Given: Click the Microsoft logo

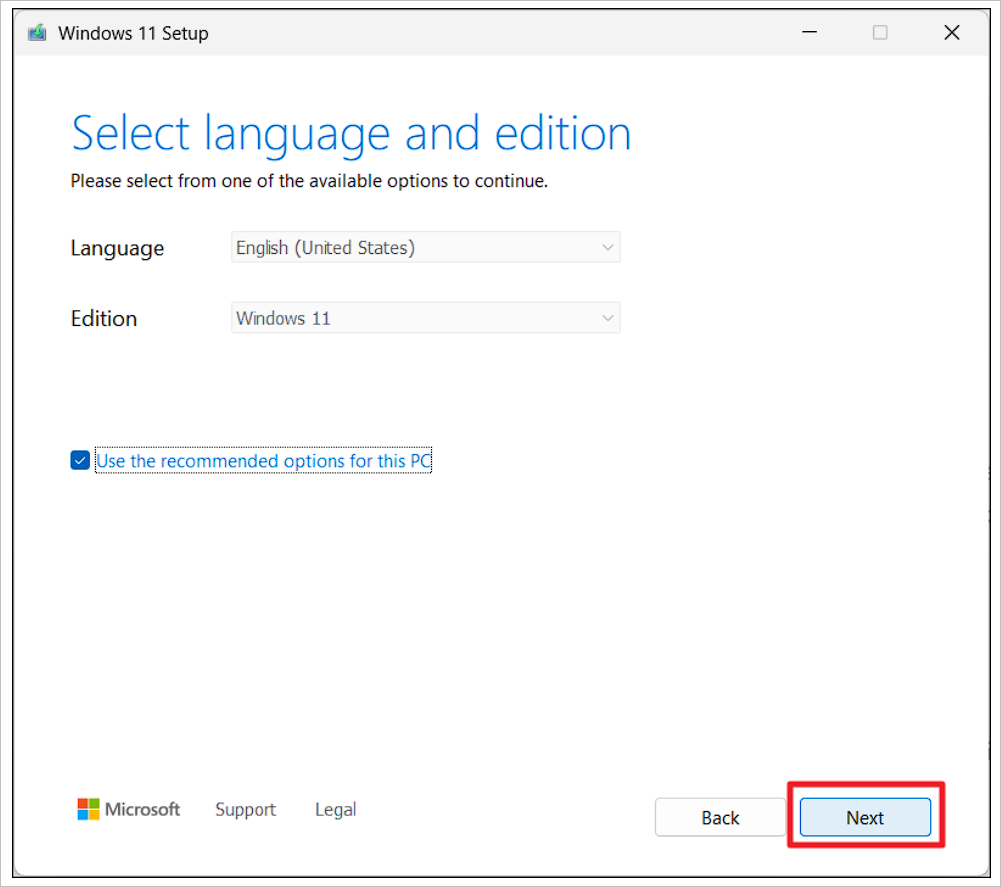Looking at the screenshot, I should coord(128,809).
